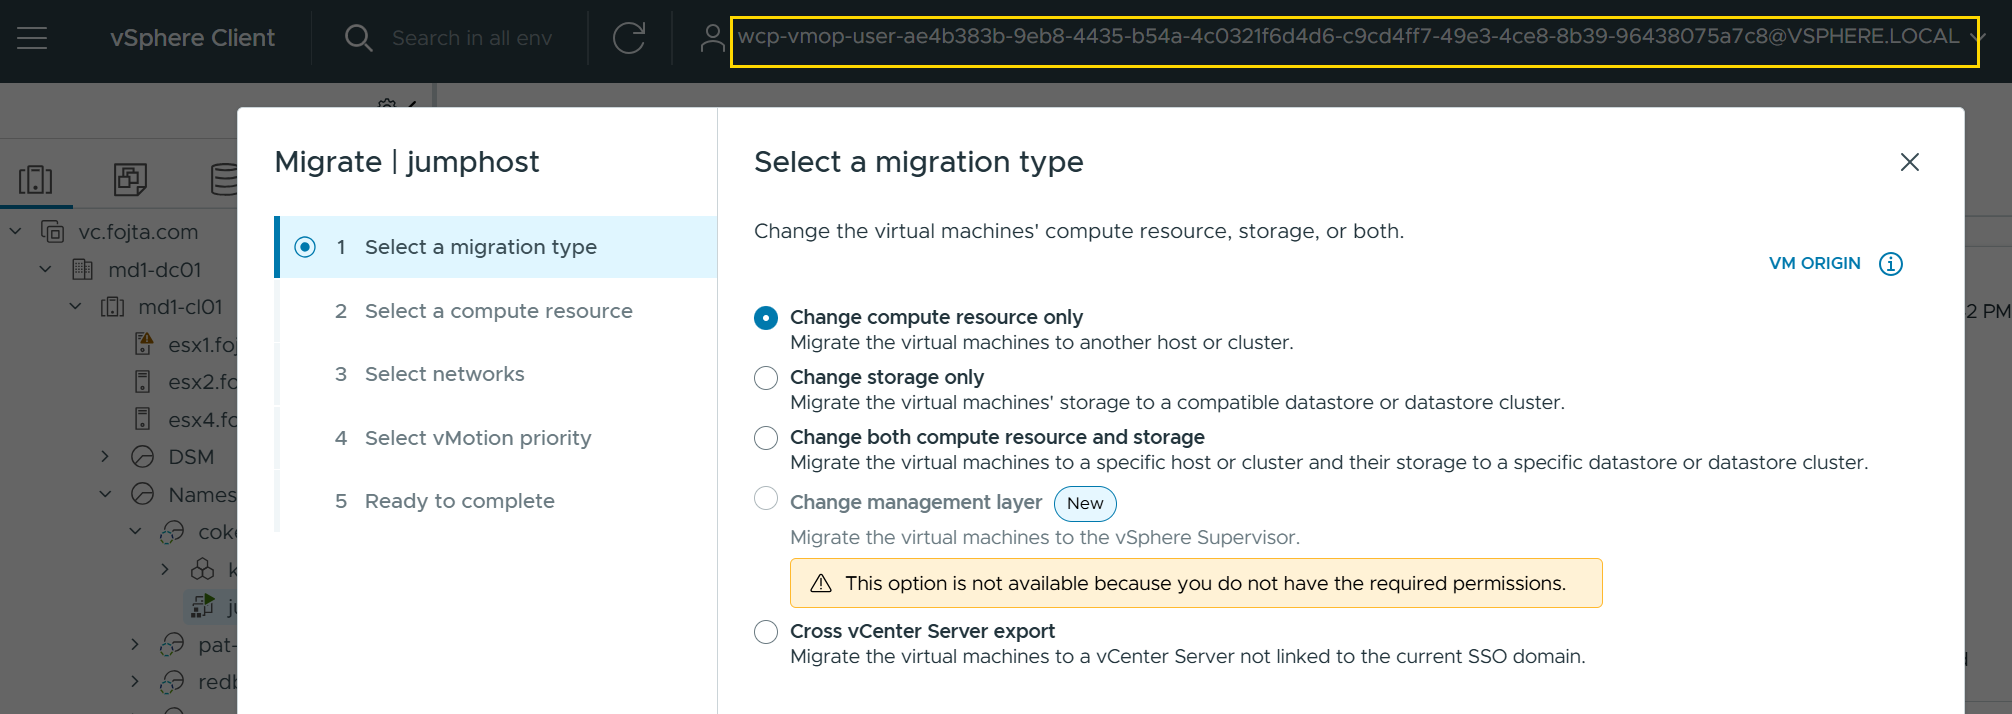The image size is (2012, 714).
Task: Click the pat- namespace icon
Action: click(172, 644)
